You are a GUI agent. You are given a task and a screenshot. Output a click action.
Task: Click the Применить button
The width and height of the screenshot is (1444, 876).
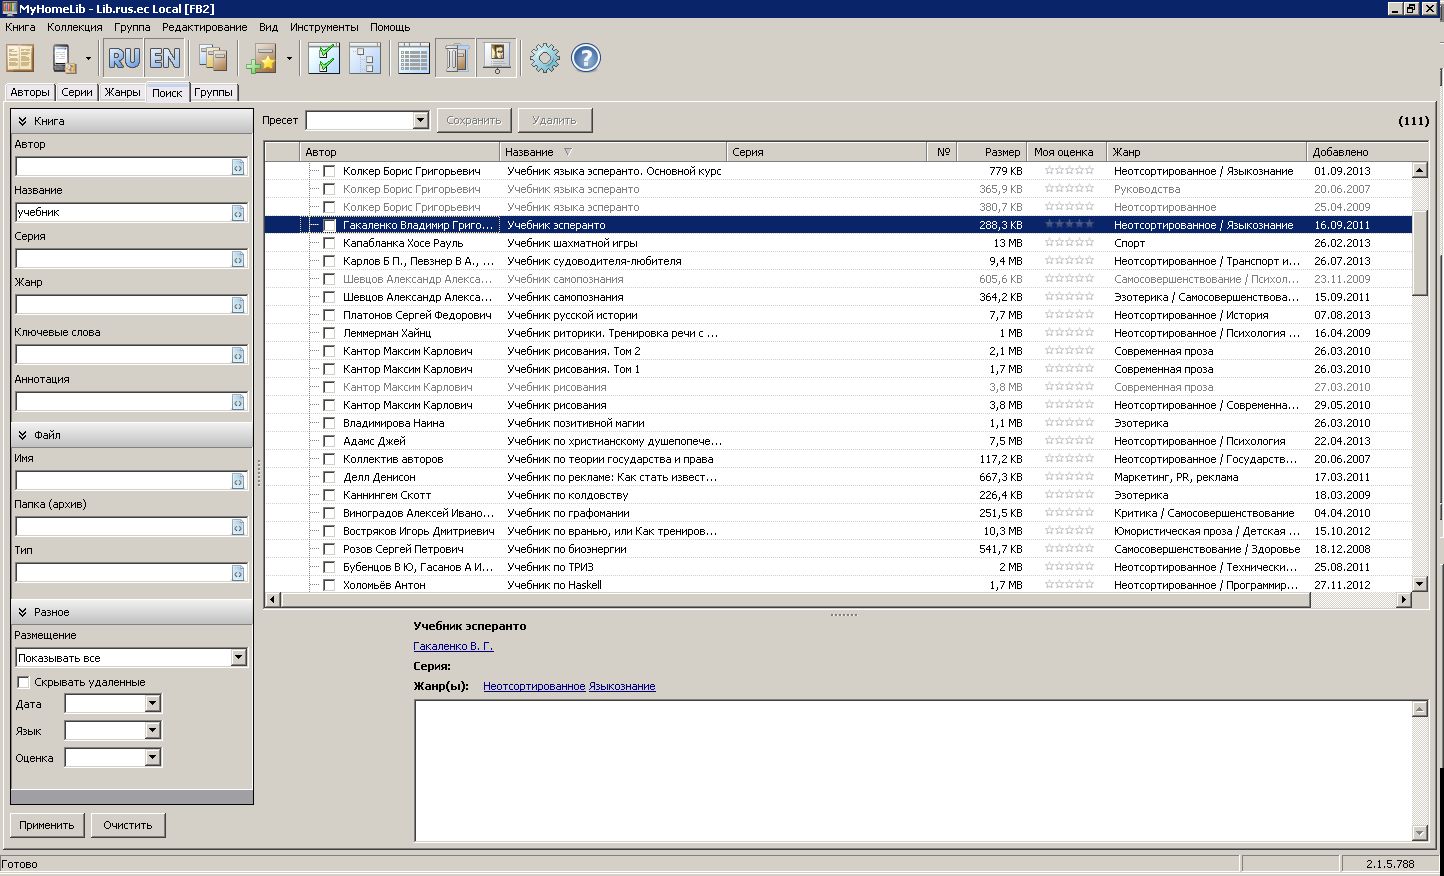47,825
